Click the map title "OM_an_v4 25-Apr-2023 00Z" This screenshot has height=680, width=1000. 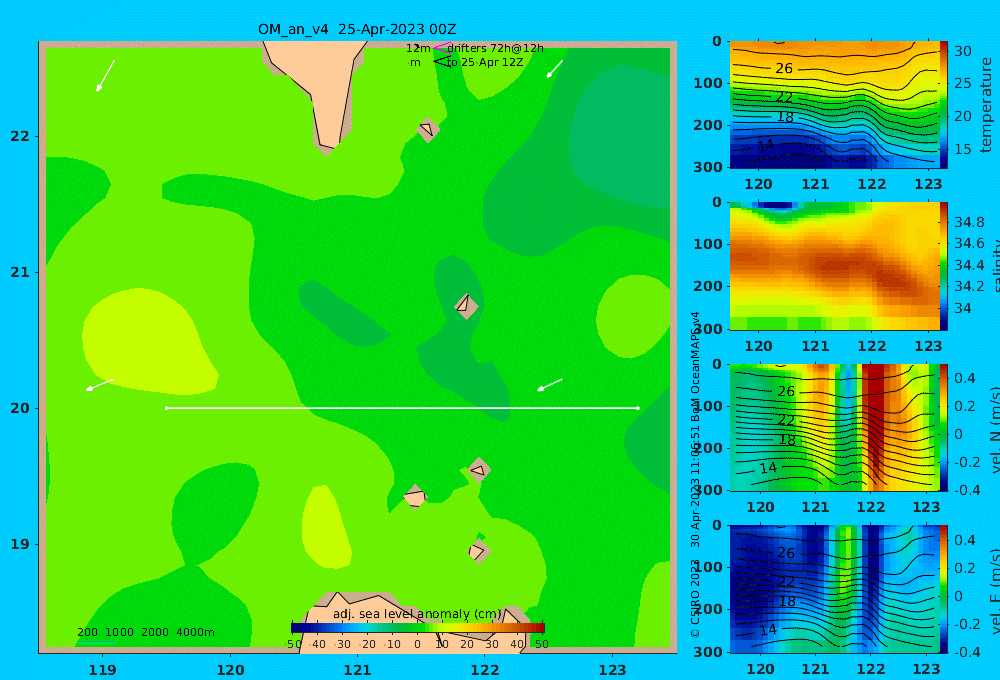click(x=357, y=29)
